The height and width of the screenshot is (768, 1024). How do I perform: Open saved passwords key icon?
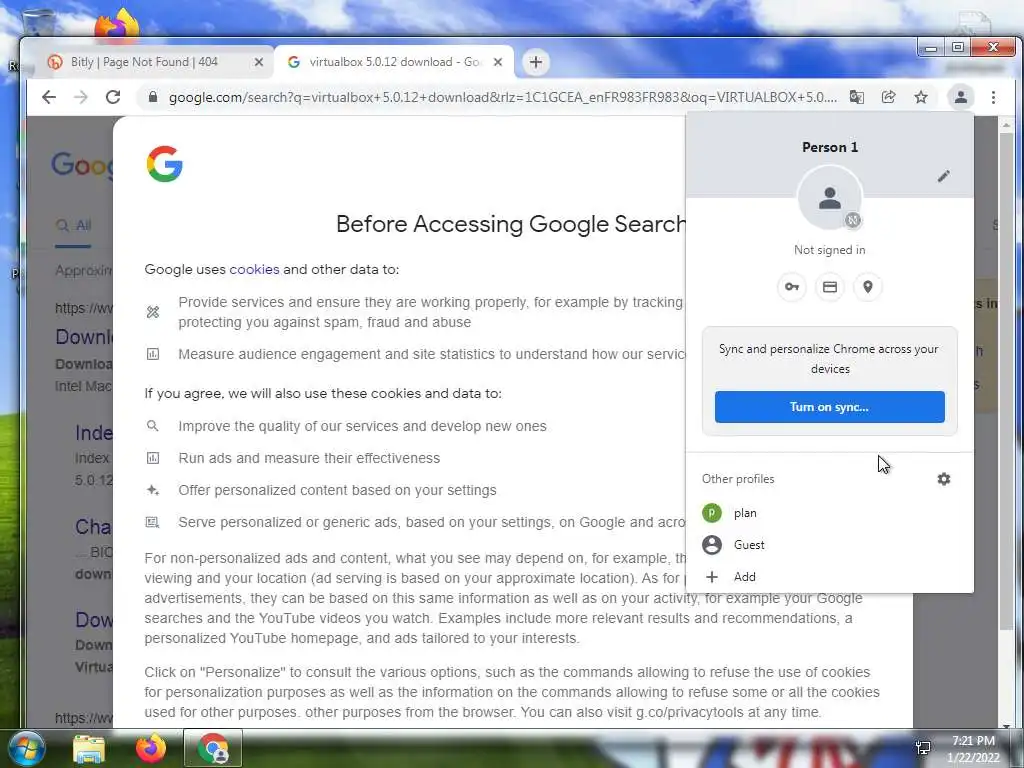[792, 287]
